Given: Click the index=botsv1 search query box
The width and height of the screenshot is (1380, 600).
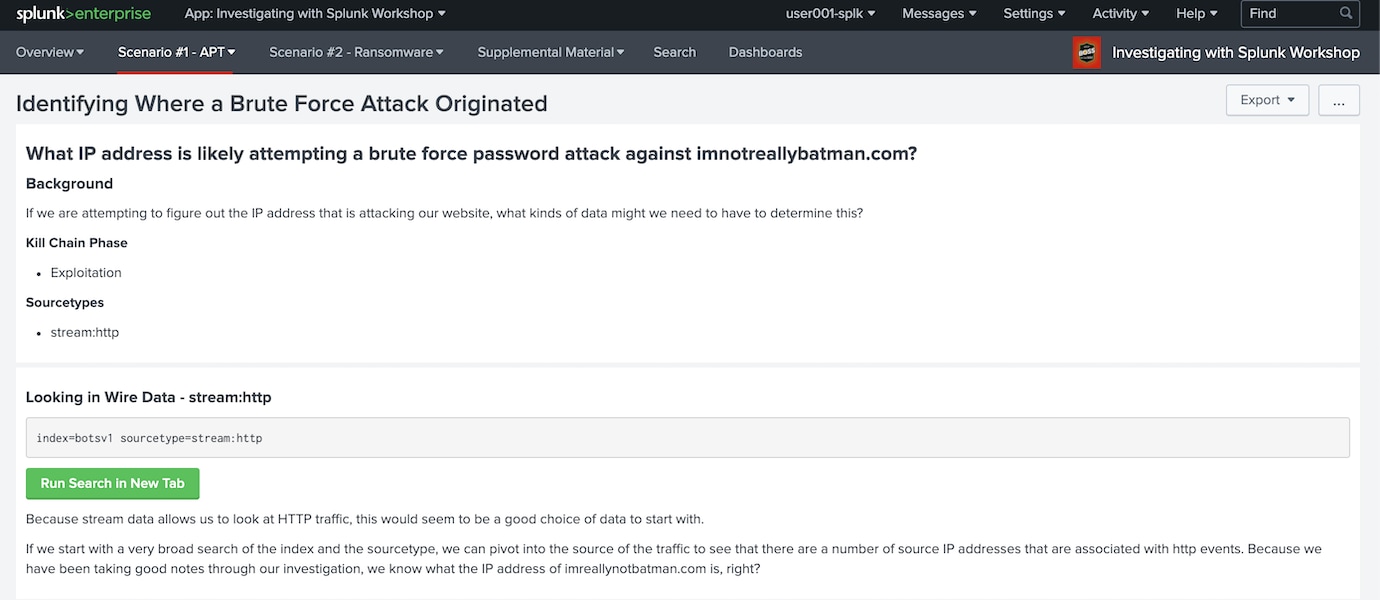Looking at the screenshot, I should 688,438.
